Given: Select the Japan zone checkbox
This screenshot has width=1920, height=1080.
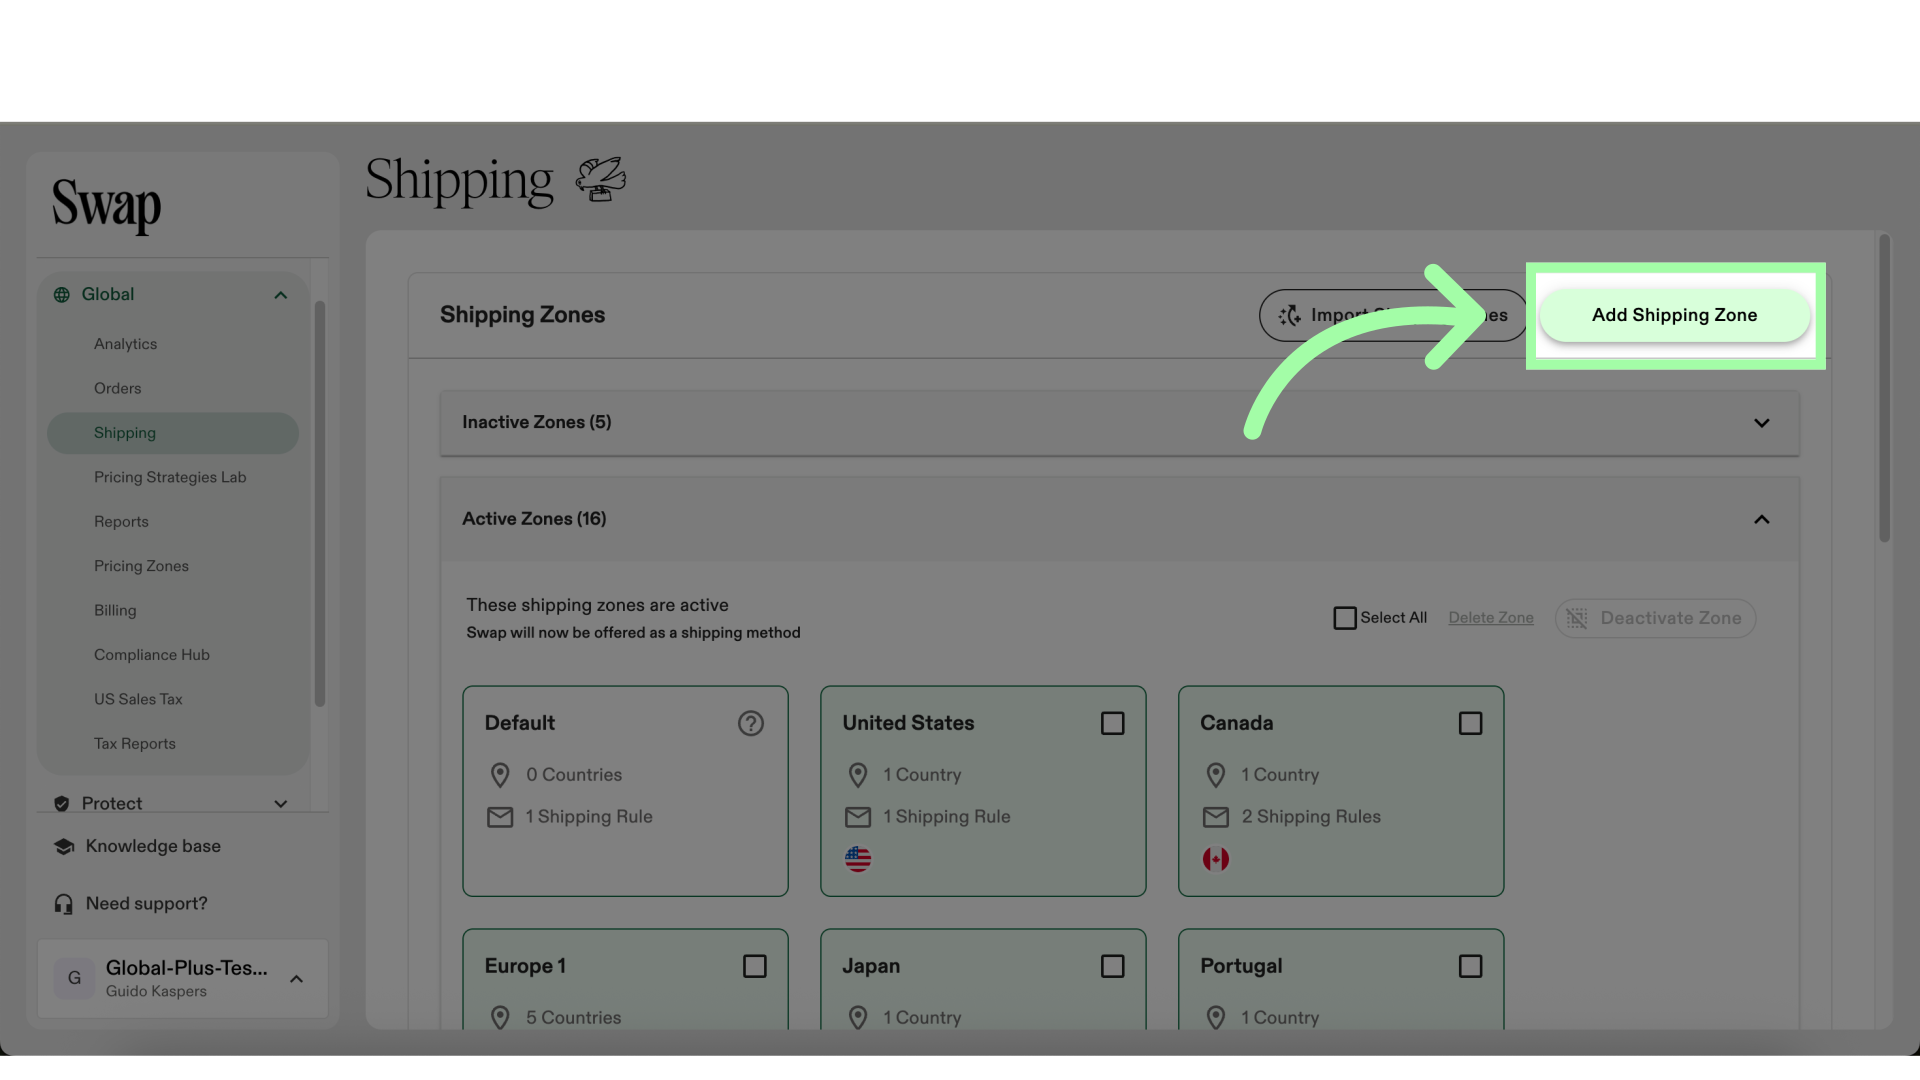Looking at the screenshot, I should coord(1112,966).
